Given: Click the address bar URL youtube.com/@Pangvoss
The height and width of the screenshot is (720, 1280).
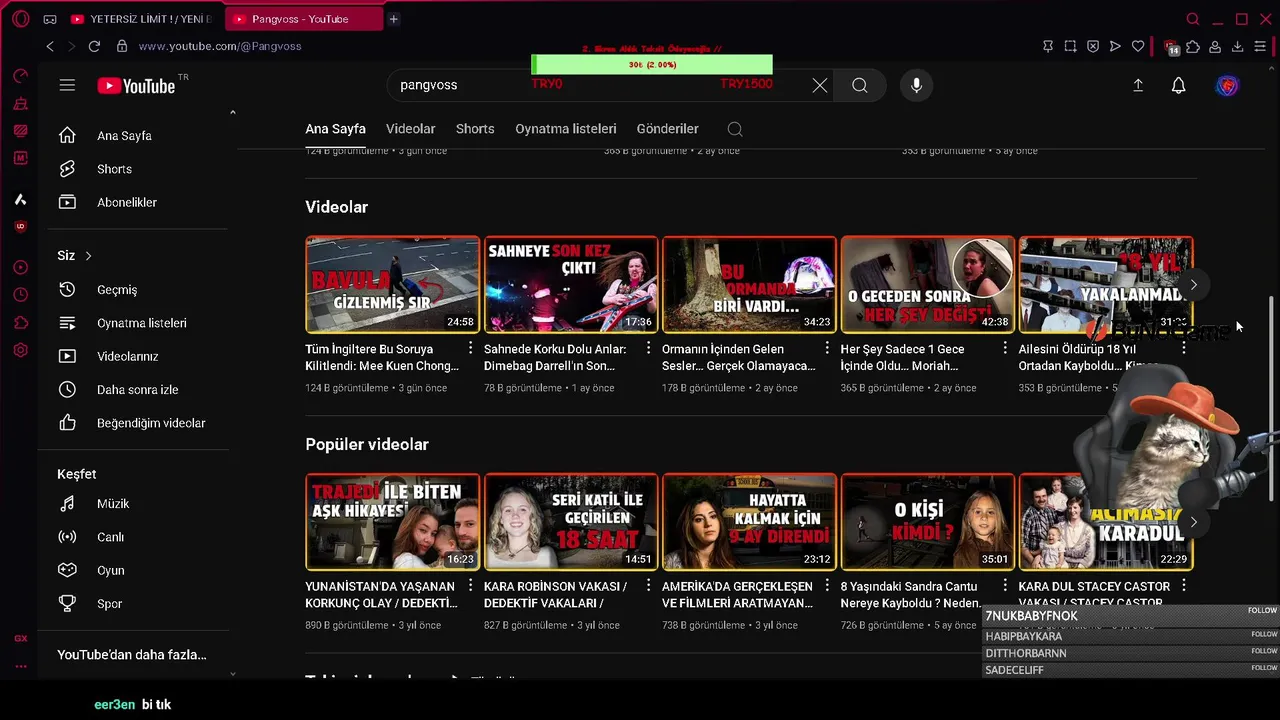Looking at the screenshot, I should click(x=220, y=46).
